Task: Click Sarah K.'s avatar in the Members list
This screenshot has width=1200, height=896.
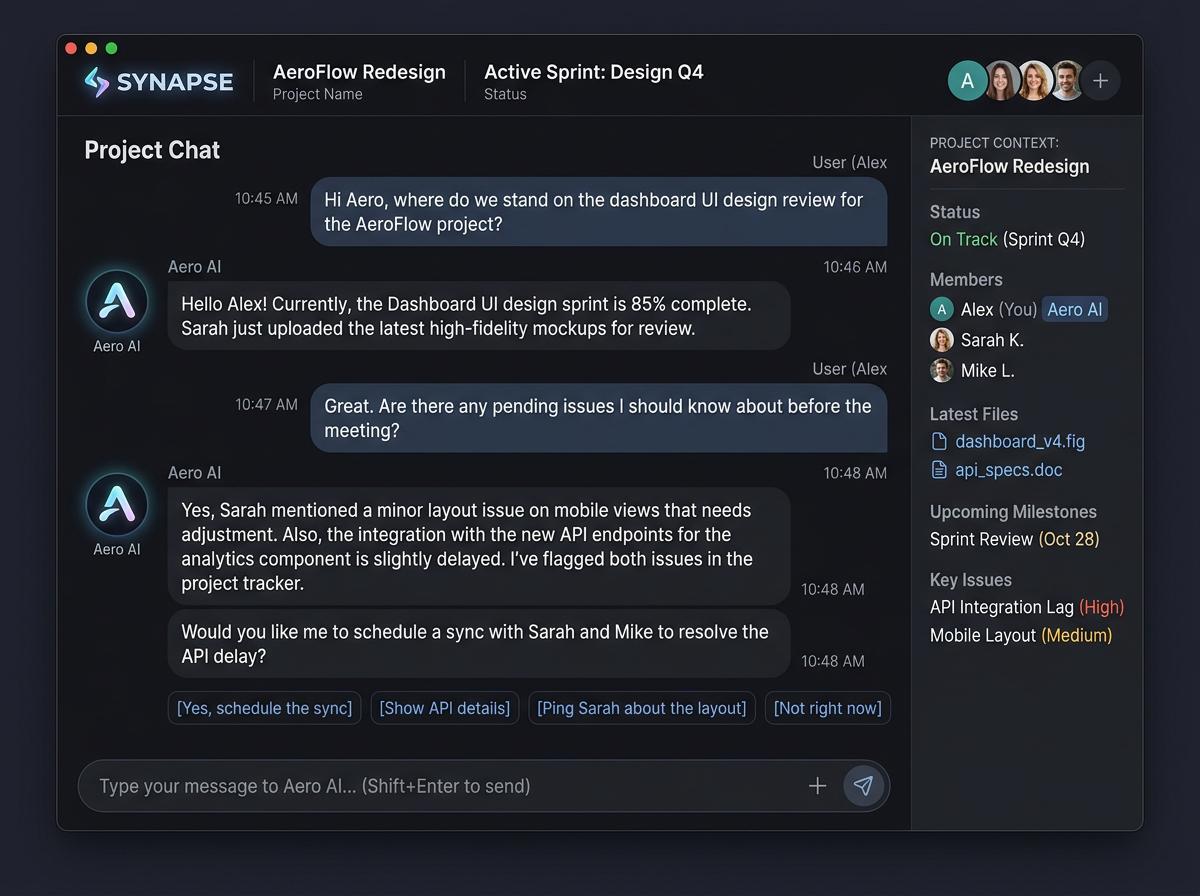Action: pyautogui.click(x=941, y=339)
